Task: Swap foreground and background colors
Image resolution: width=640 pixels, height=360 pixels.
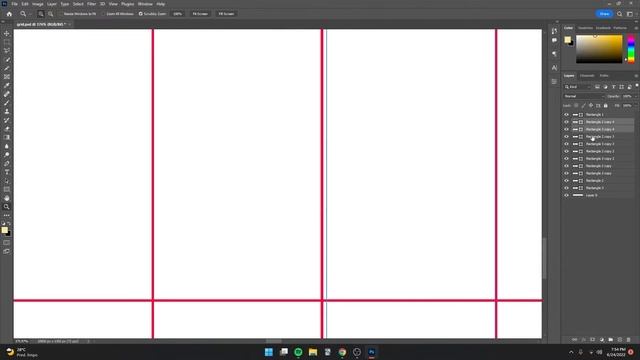Action: 9,224
